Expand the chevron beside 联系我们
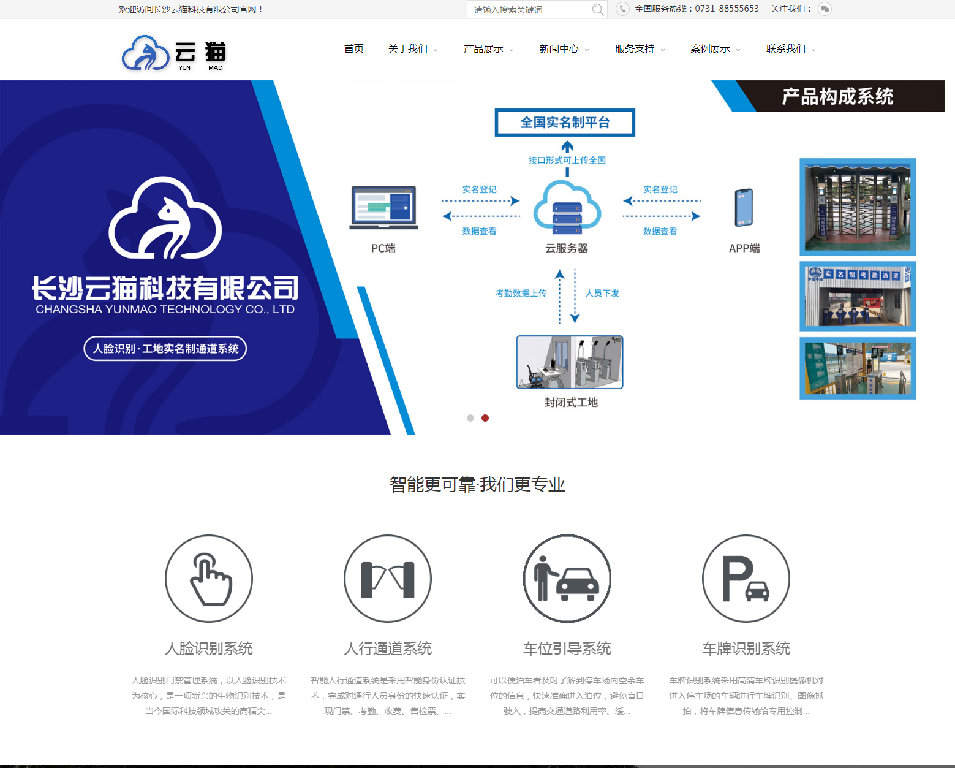The height and width of the screenshot is (768, 955). (x=814, y=50)
